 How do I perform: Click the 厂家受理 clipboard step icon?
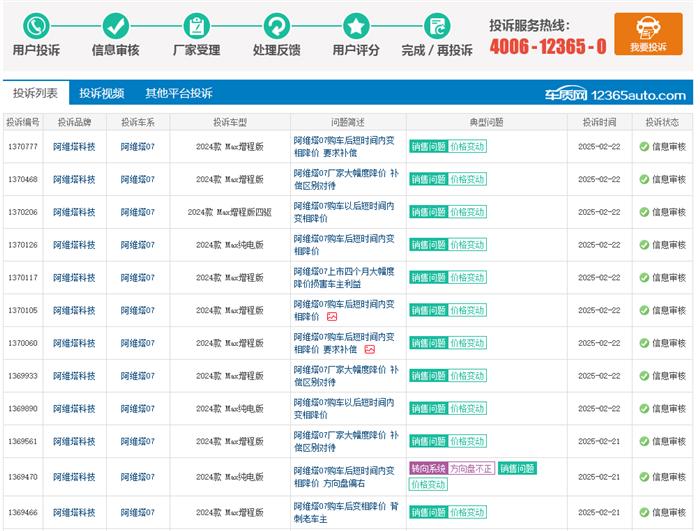tap(196, 26)
